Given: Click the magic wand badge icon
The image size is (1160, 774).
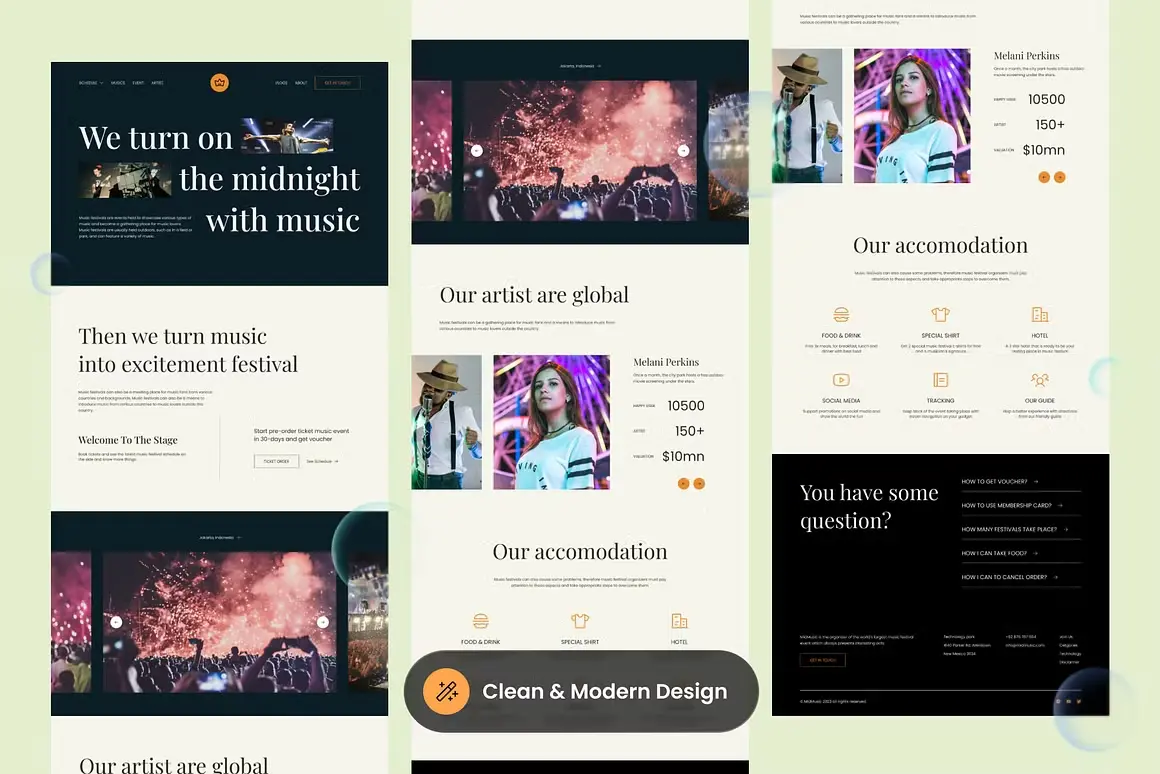Looking at the screenshot, I should pos(446,691).
